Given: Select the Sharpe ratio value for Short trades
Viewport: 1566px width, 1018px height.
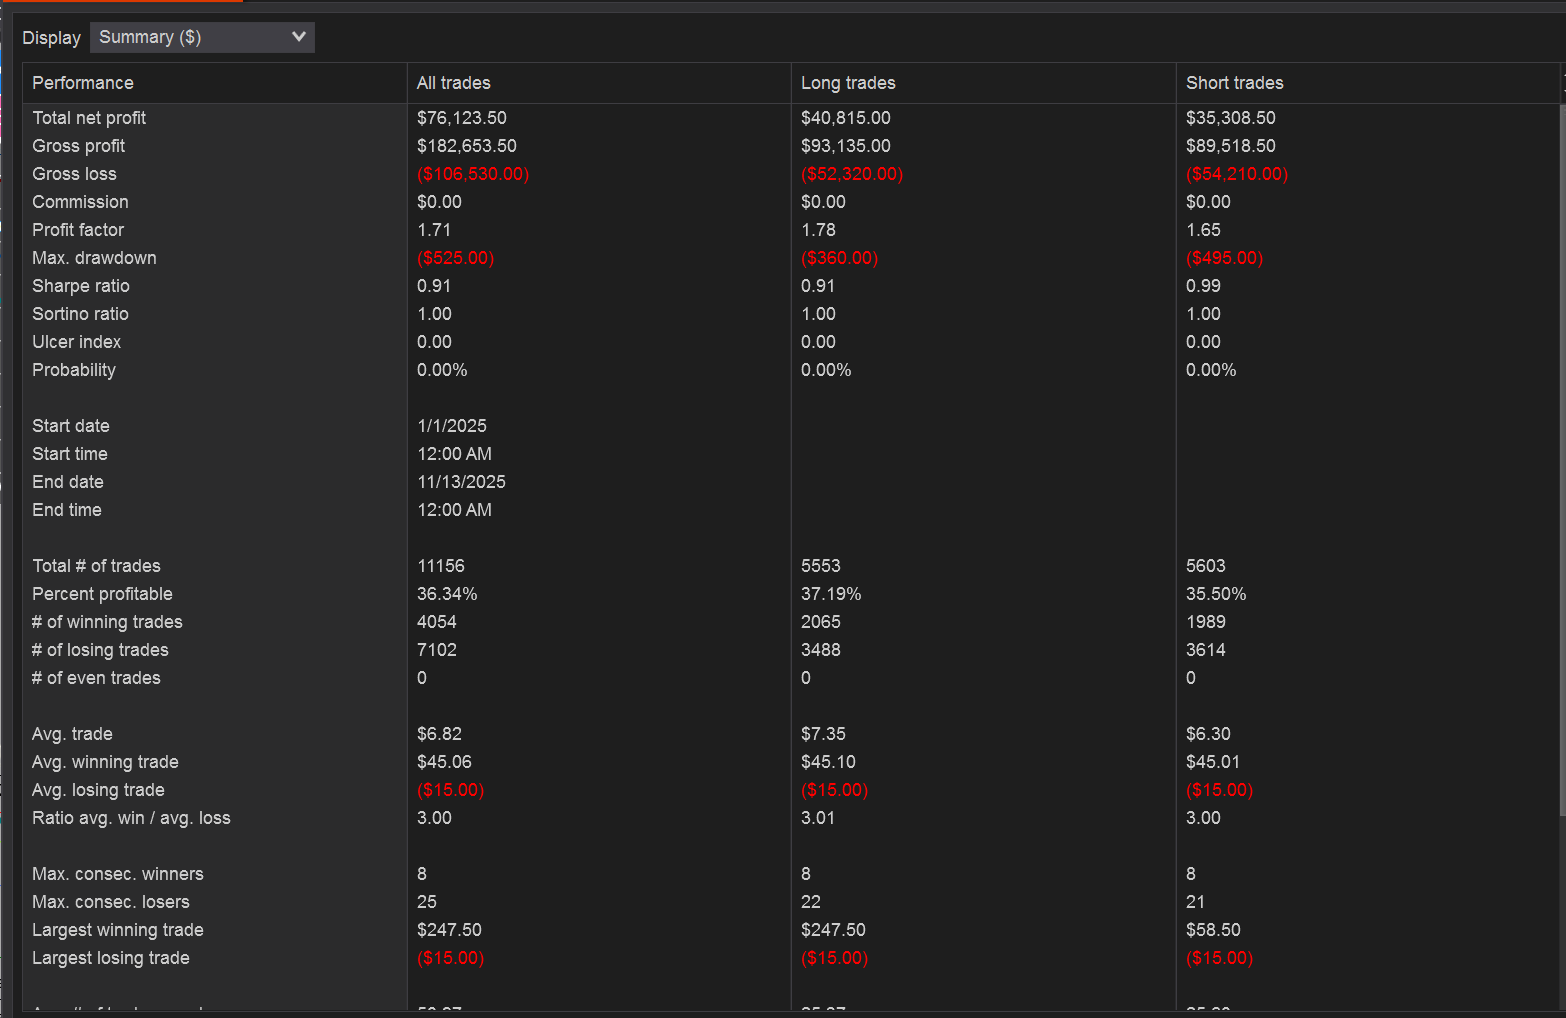Looking at the screenshot, I should click(x=1203, y=286).
